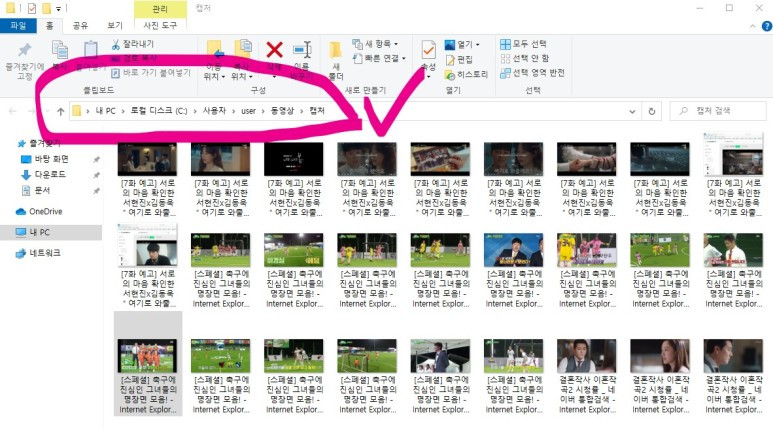Switch to the Share (공유) tab
Screen dimensions: 773x430
[x=80, y=26]
